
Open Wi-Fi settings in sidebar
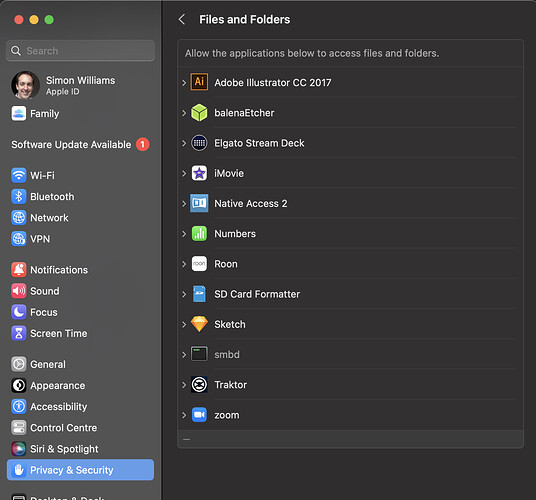tap(80, 175)
